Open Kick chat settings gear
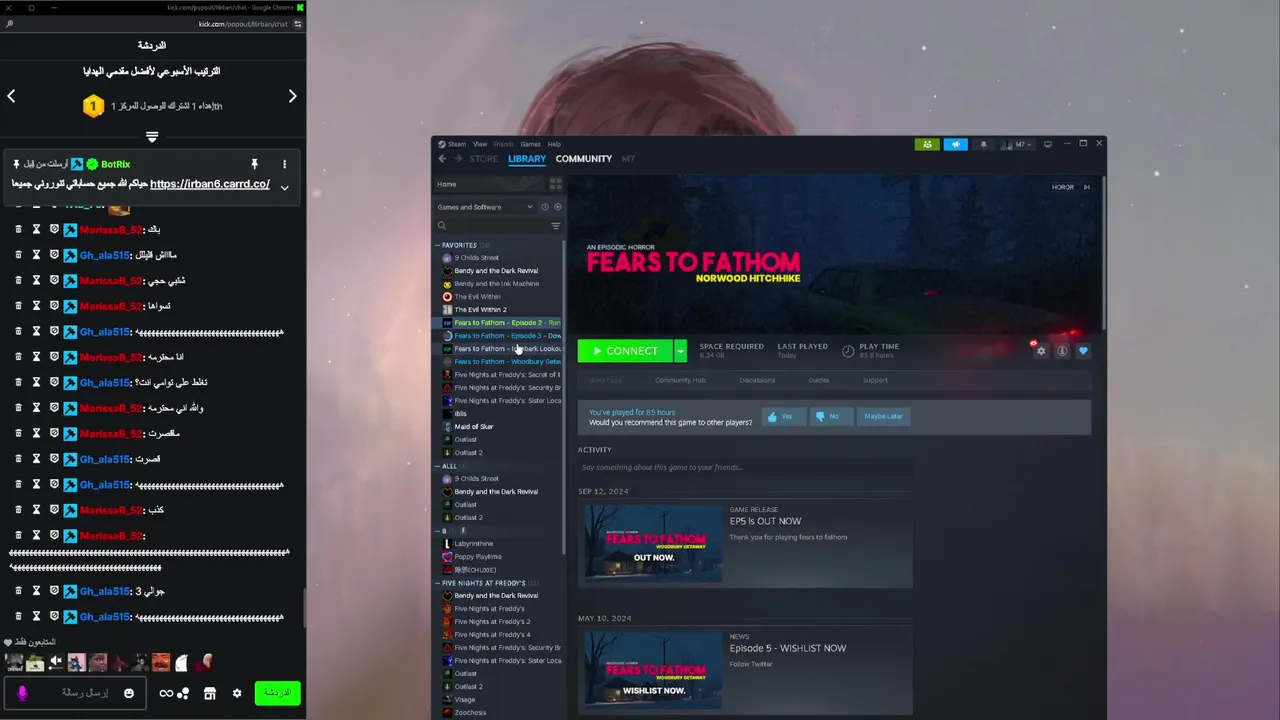This screenshot has width=1280, height=720. pos(237,693)
